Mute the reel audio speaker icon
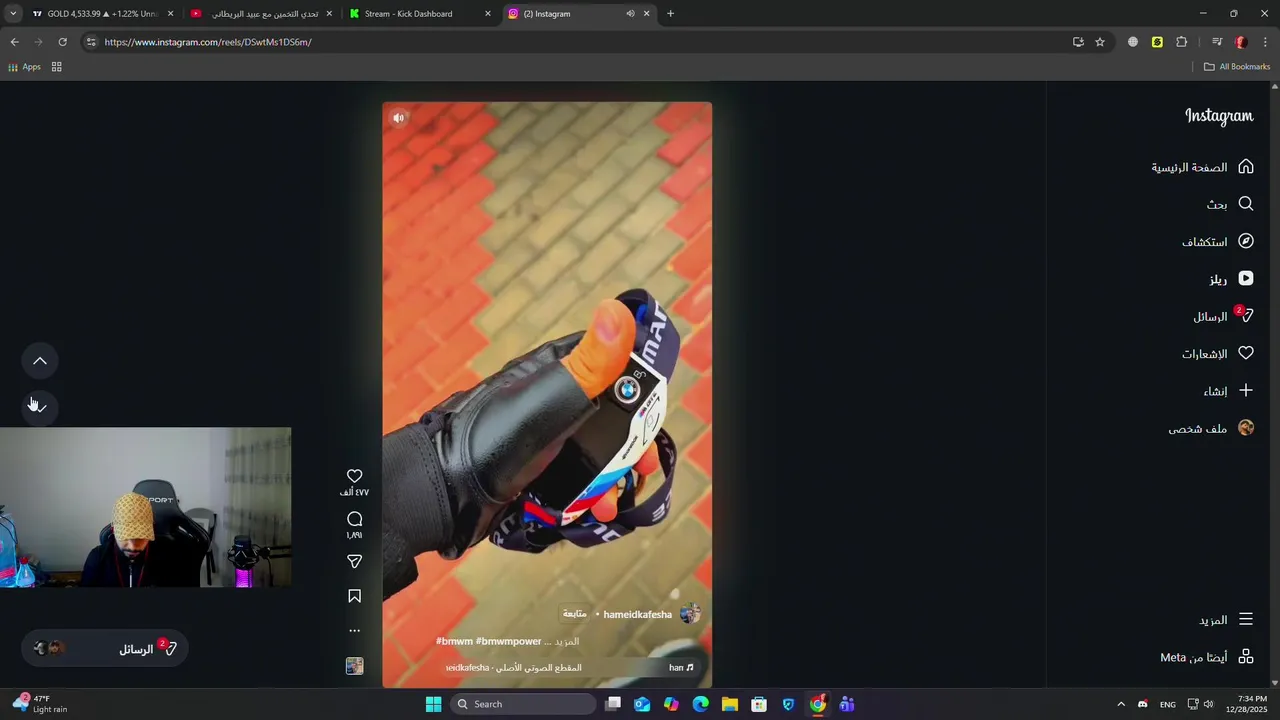Image resolution: width=1280 pixels, height=720 pixels. pyautogui.click(x=398, y=118)
